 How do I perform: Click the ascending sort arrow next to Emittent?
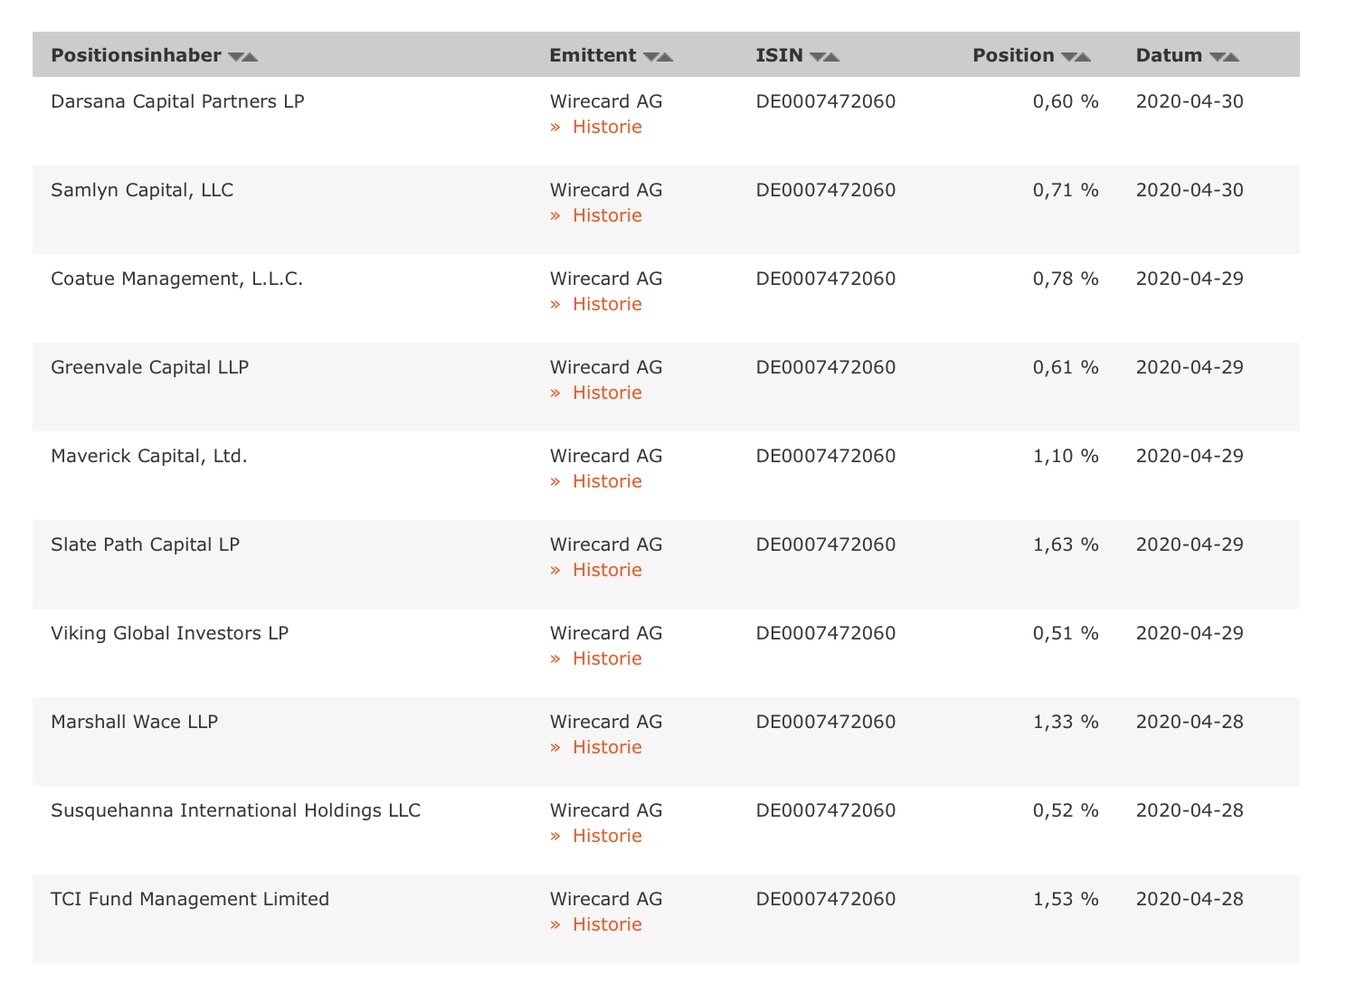667,56
